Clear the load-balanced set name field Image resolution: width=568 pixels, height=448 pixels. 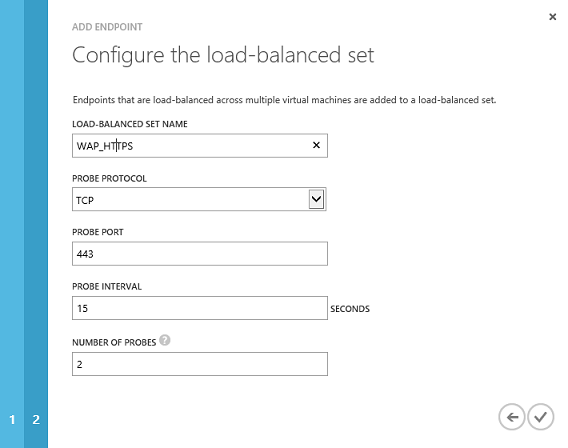coord(316,145)
